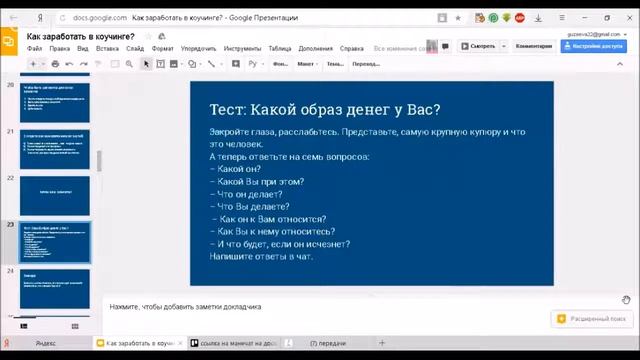Open the Правка menu

(x=60, y=49)
